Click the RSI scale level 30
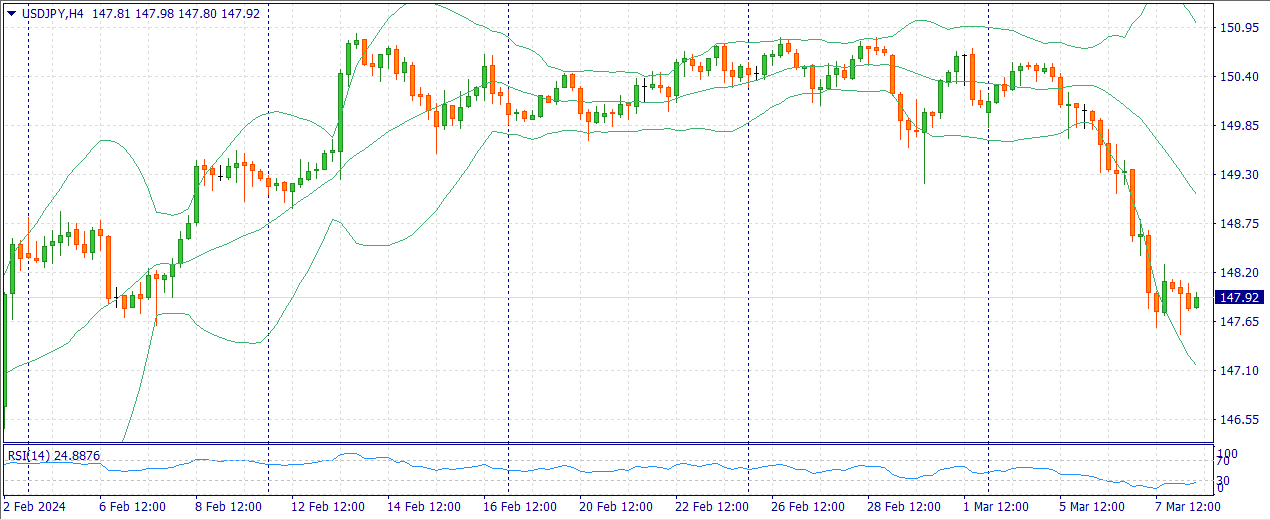The image size is (1270, 520). (x=1221, y=480)
